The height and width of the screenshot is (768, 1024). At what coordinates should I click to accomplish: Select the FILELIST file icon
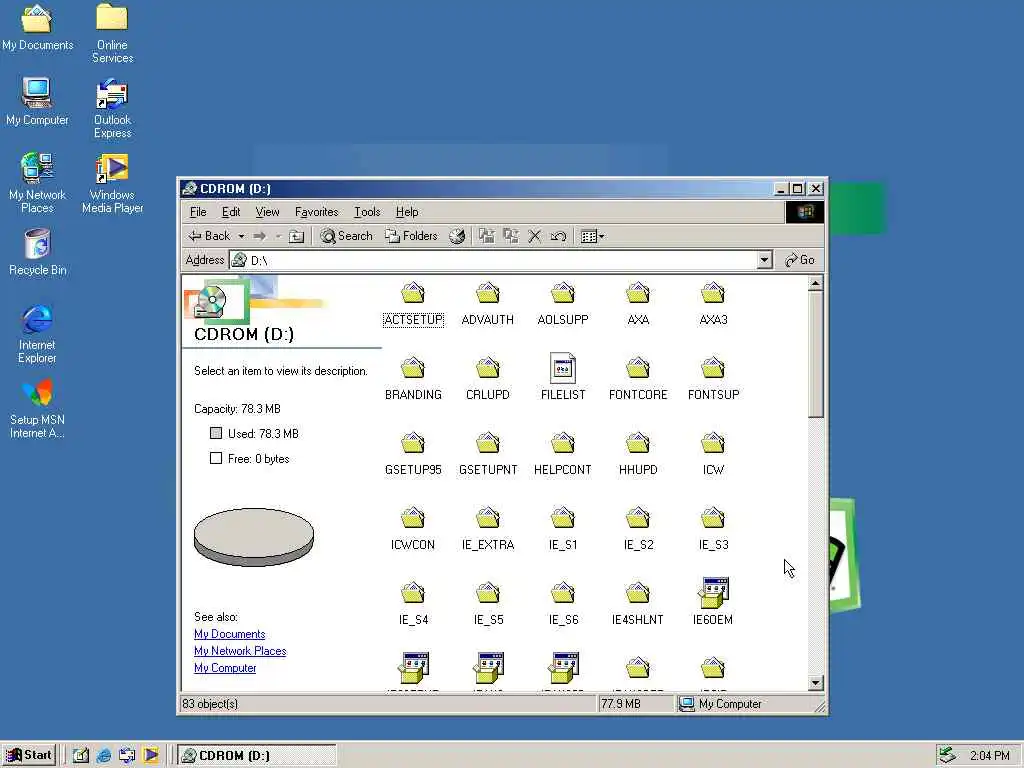563,368
